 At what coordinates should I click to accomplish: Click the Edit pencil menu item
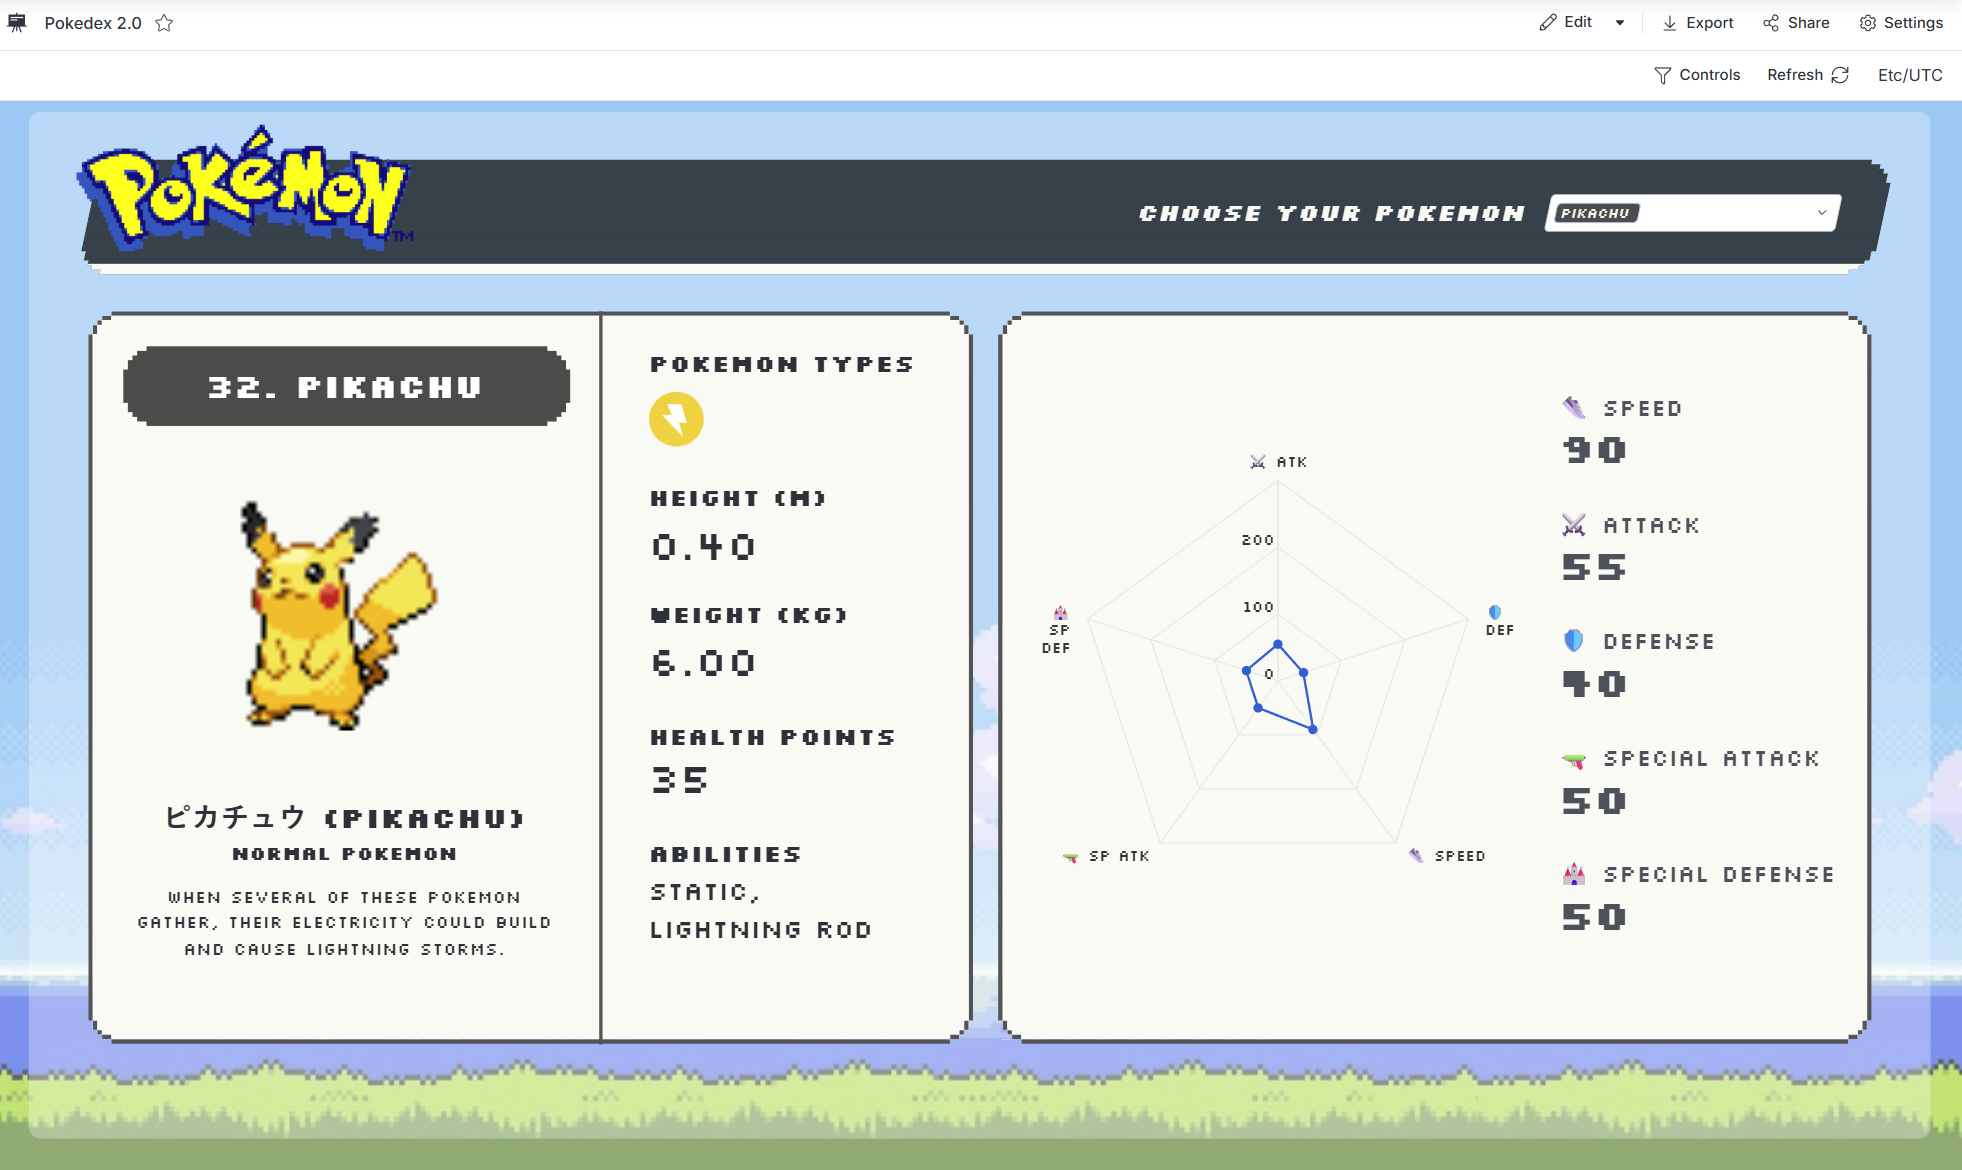pos(1566,23)
